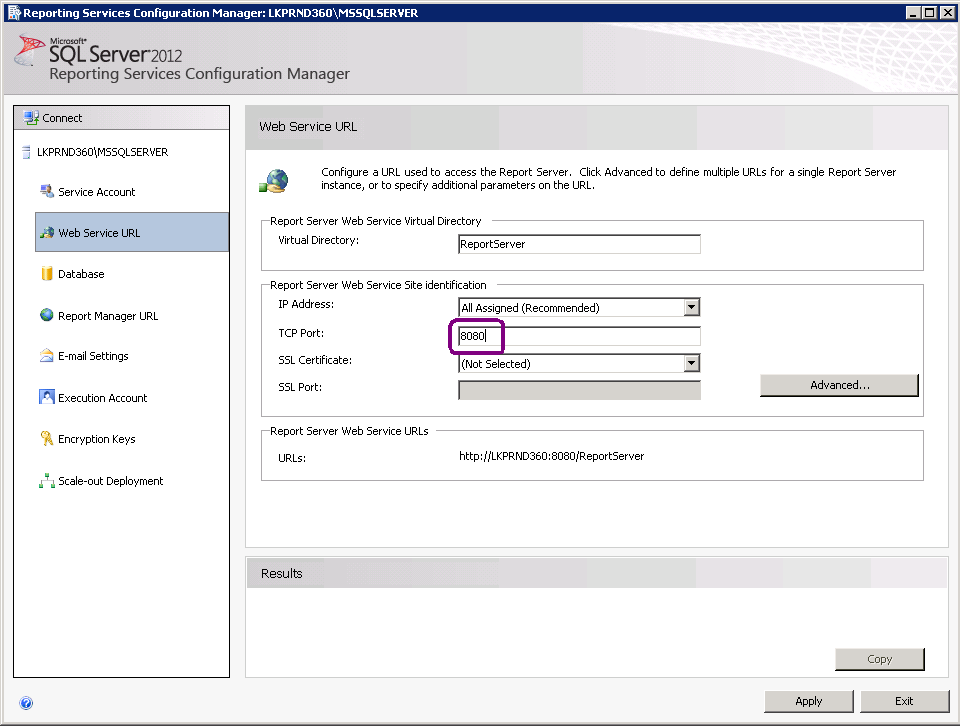Select the All Assigned (Recommended) combo box
This screenshot has height=726, width=960.
[579, 307]
